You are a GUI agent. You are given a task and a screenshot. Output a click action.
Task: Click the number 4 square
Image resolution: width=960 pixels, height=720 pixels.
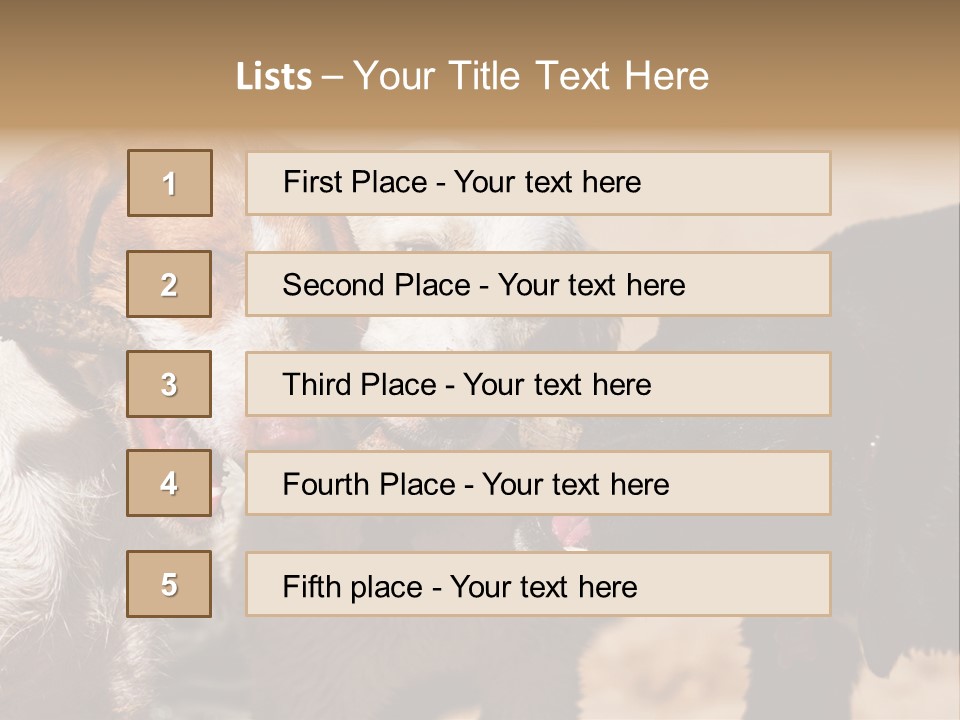[x=169, y=483]
